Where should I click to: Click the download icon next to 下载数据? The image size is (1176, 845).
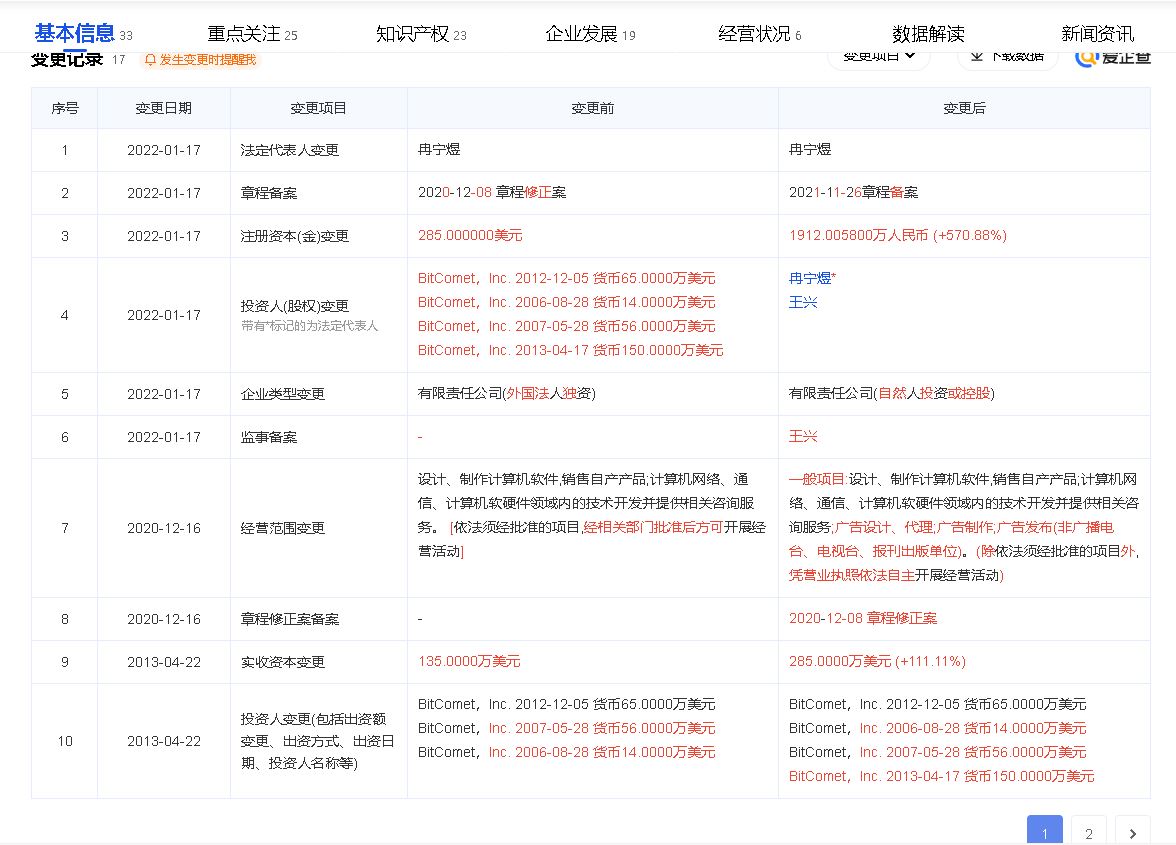[976, 57]
